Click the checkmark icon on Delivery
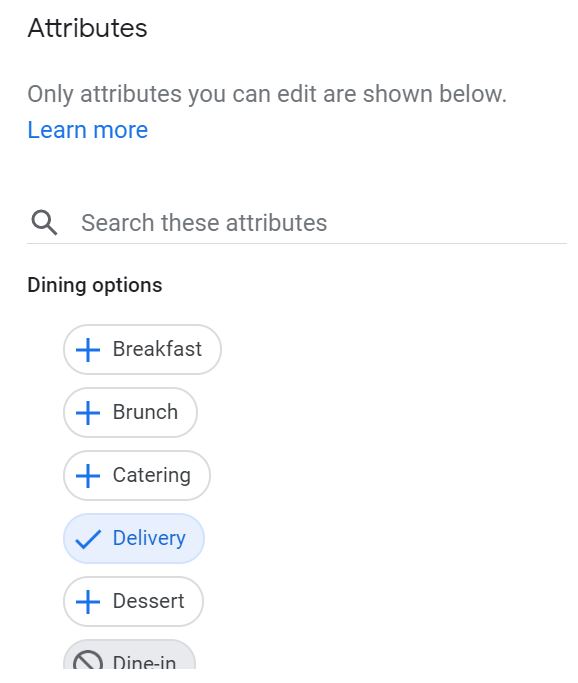Image resolution: width=578 pixels, height=683 pixels. [88, 539]
